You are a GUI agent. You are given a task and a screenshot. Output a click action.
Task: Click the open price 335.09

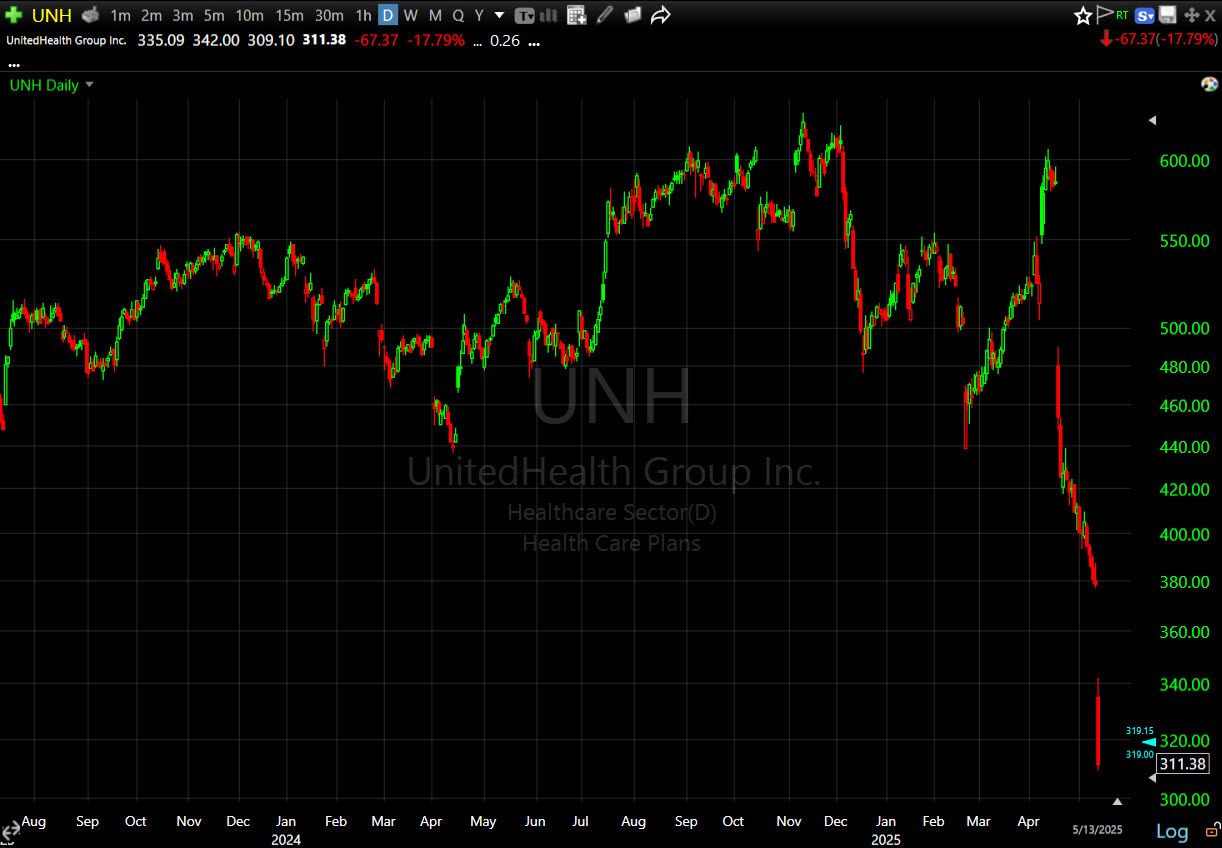pyautogui.click(x=161, y=41)
